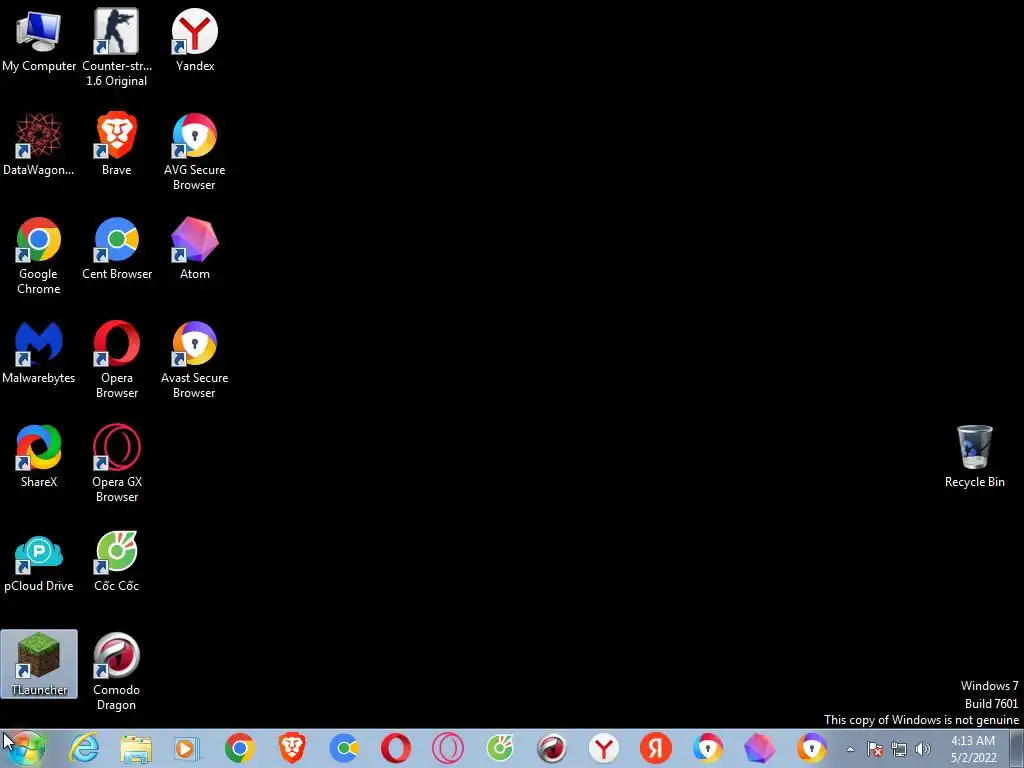Select the AVG Secure Browser desktop shortcut
The width and height of the screenshot is (1024, 768).
195,152
